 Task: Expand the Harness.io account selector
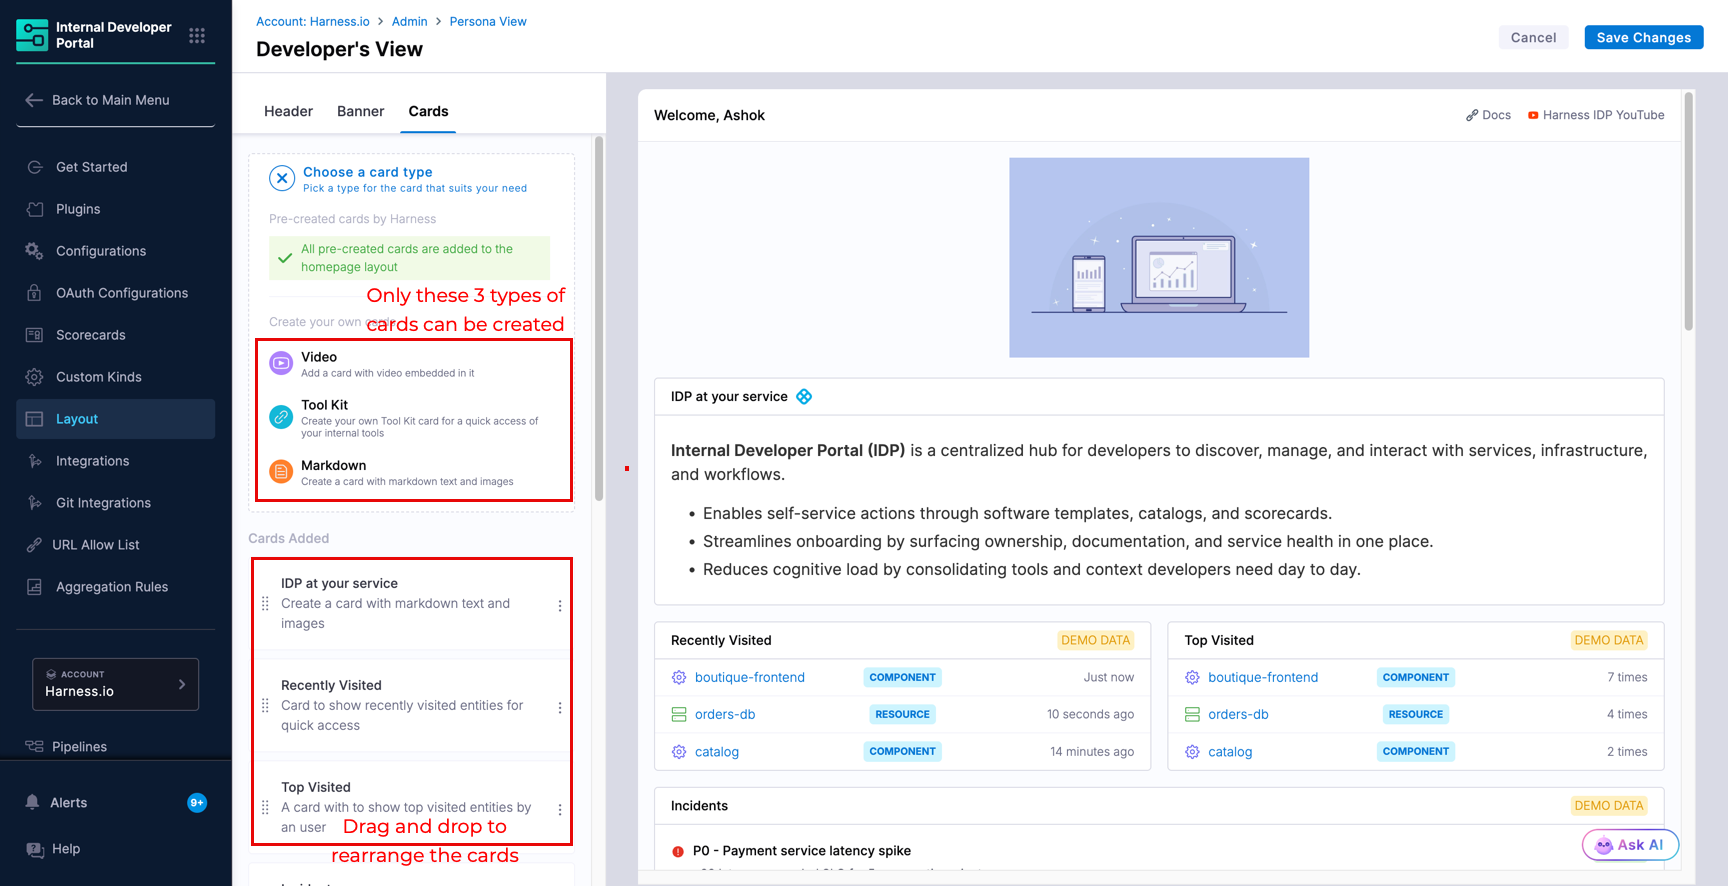pos(116,684)
